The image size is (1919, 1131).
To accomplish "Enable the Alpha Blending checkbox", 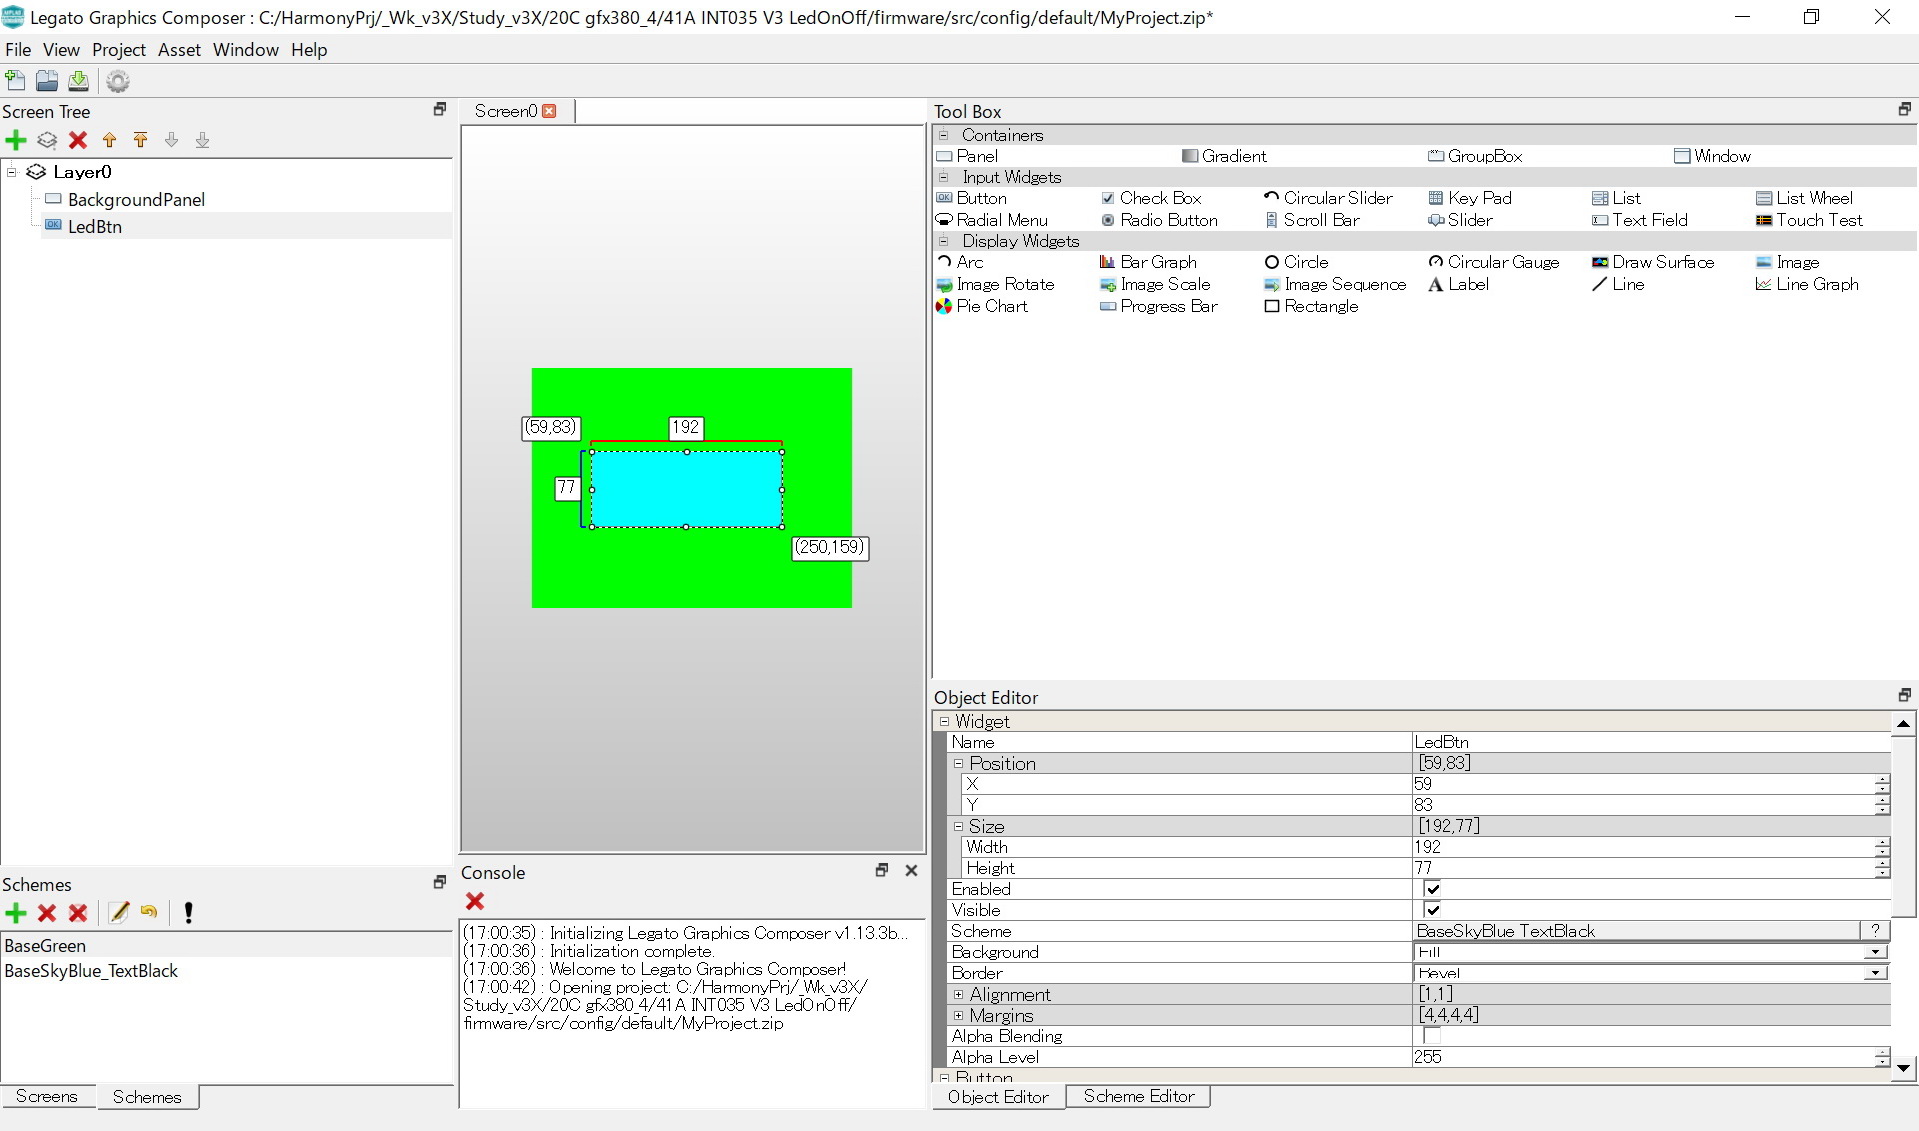I will 1432,1036.
